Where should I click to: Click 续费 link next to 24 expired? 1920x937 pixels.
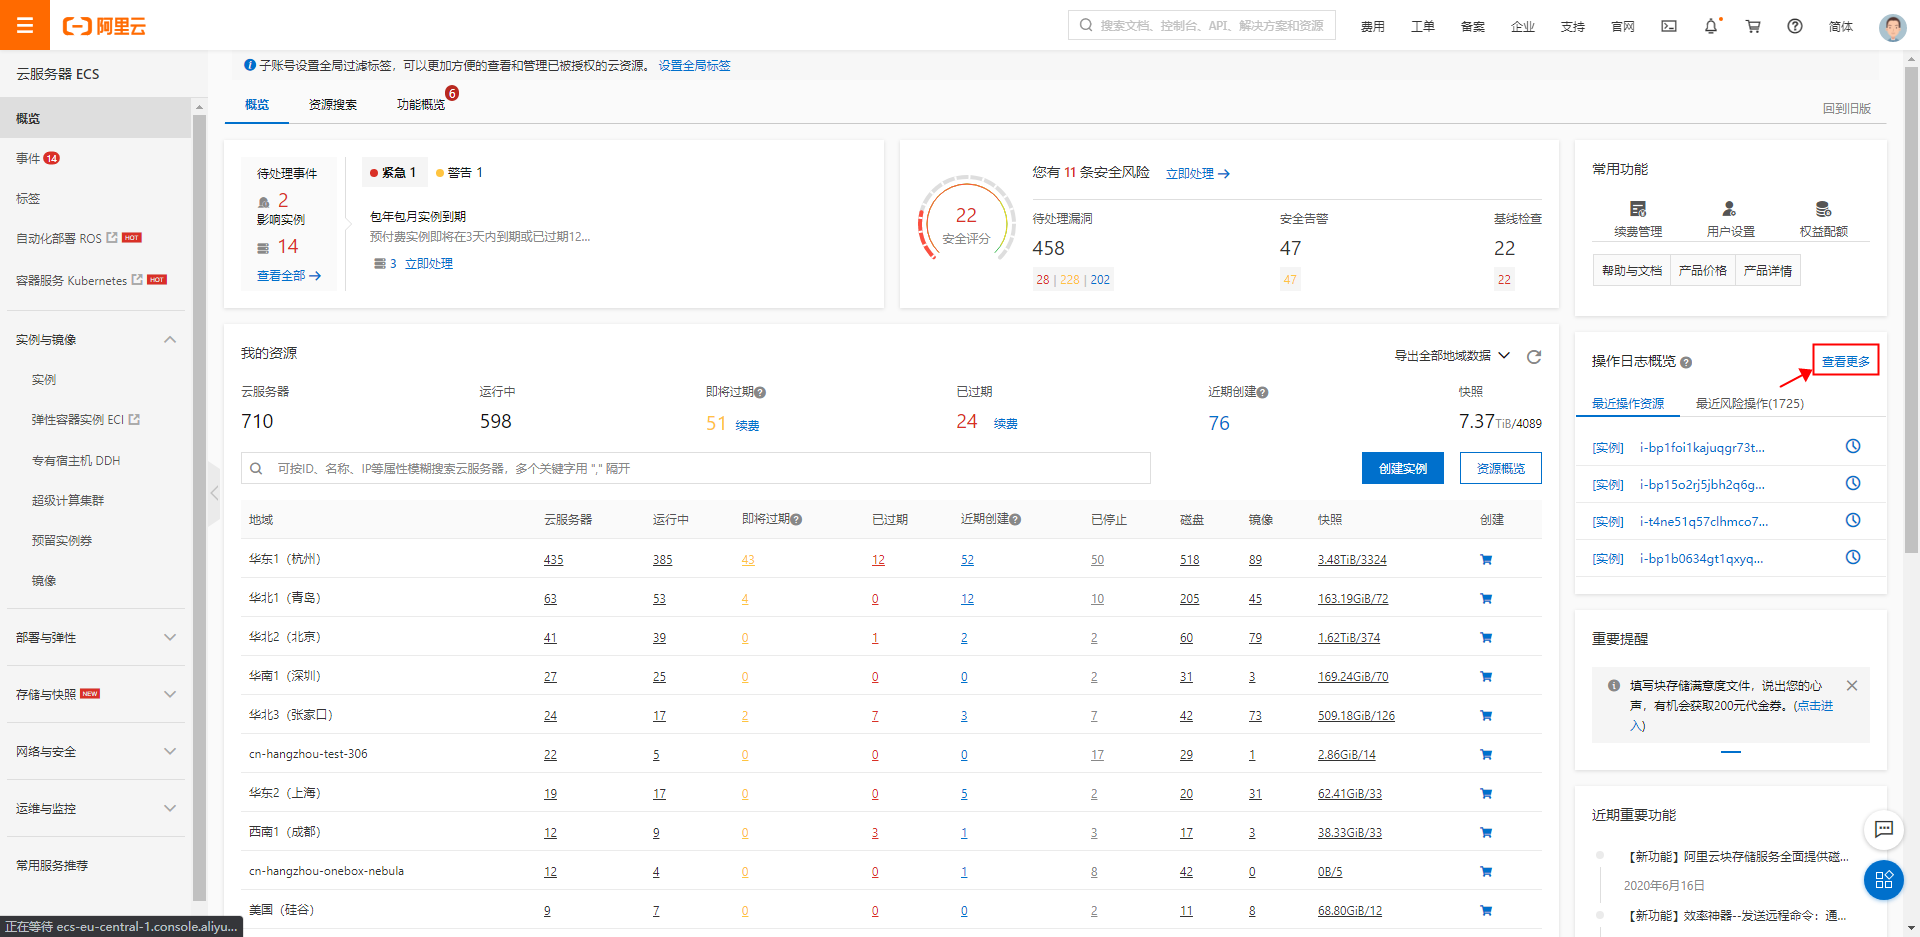tap(1006, 424)
